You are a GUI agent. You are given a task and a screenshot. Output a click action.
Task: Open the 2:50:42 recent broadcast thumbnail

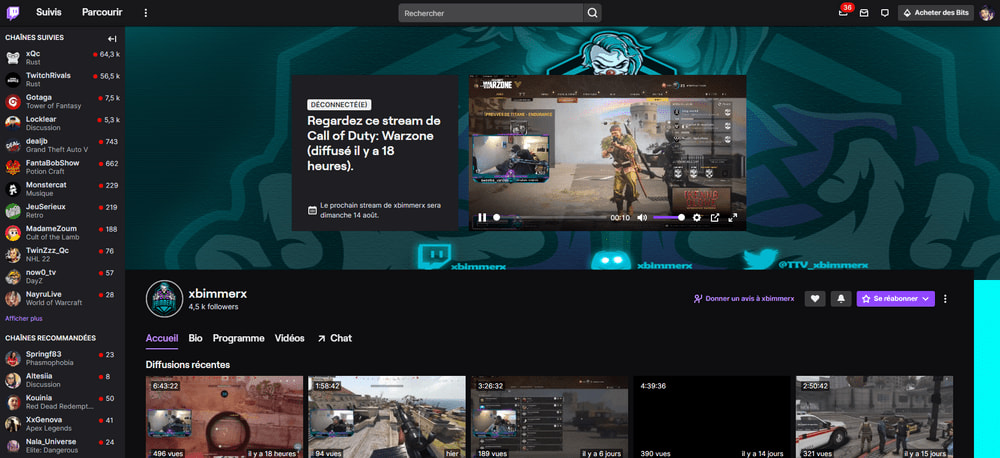click(874, 417)
